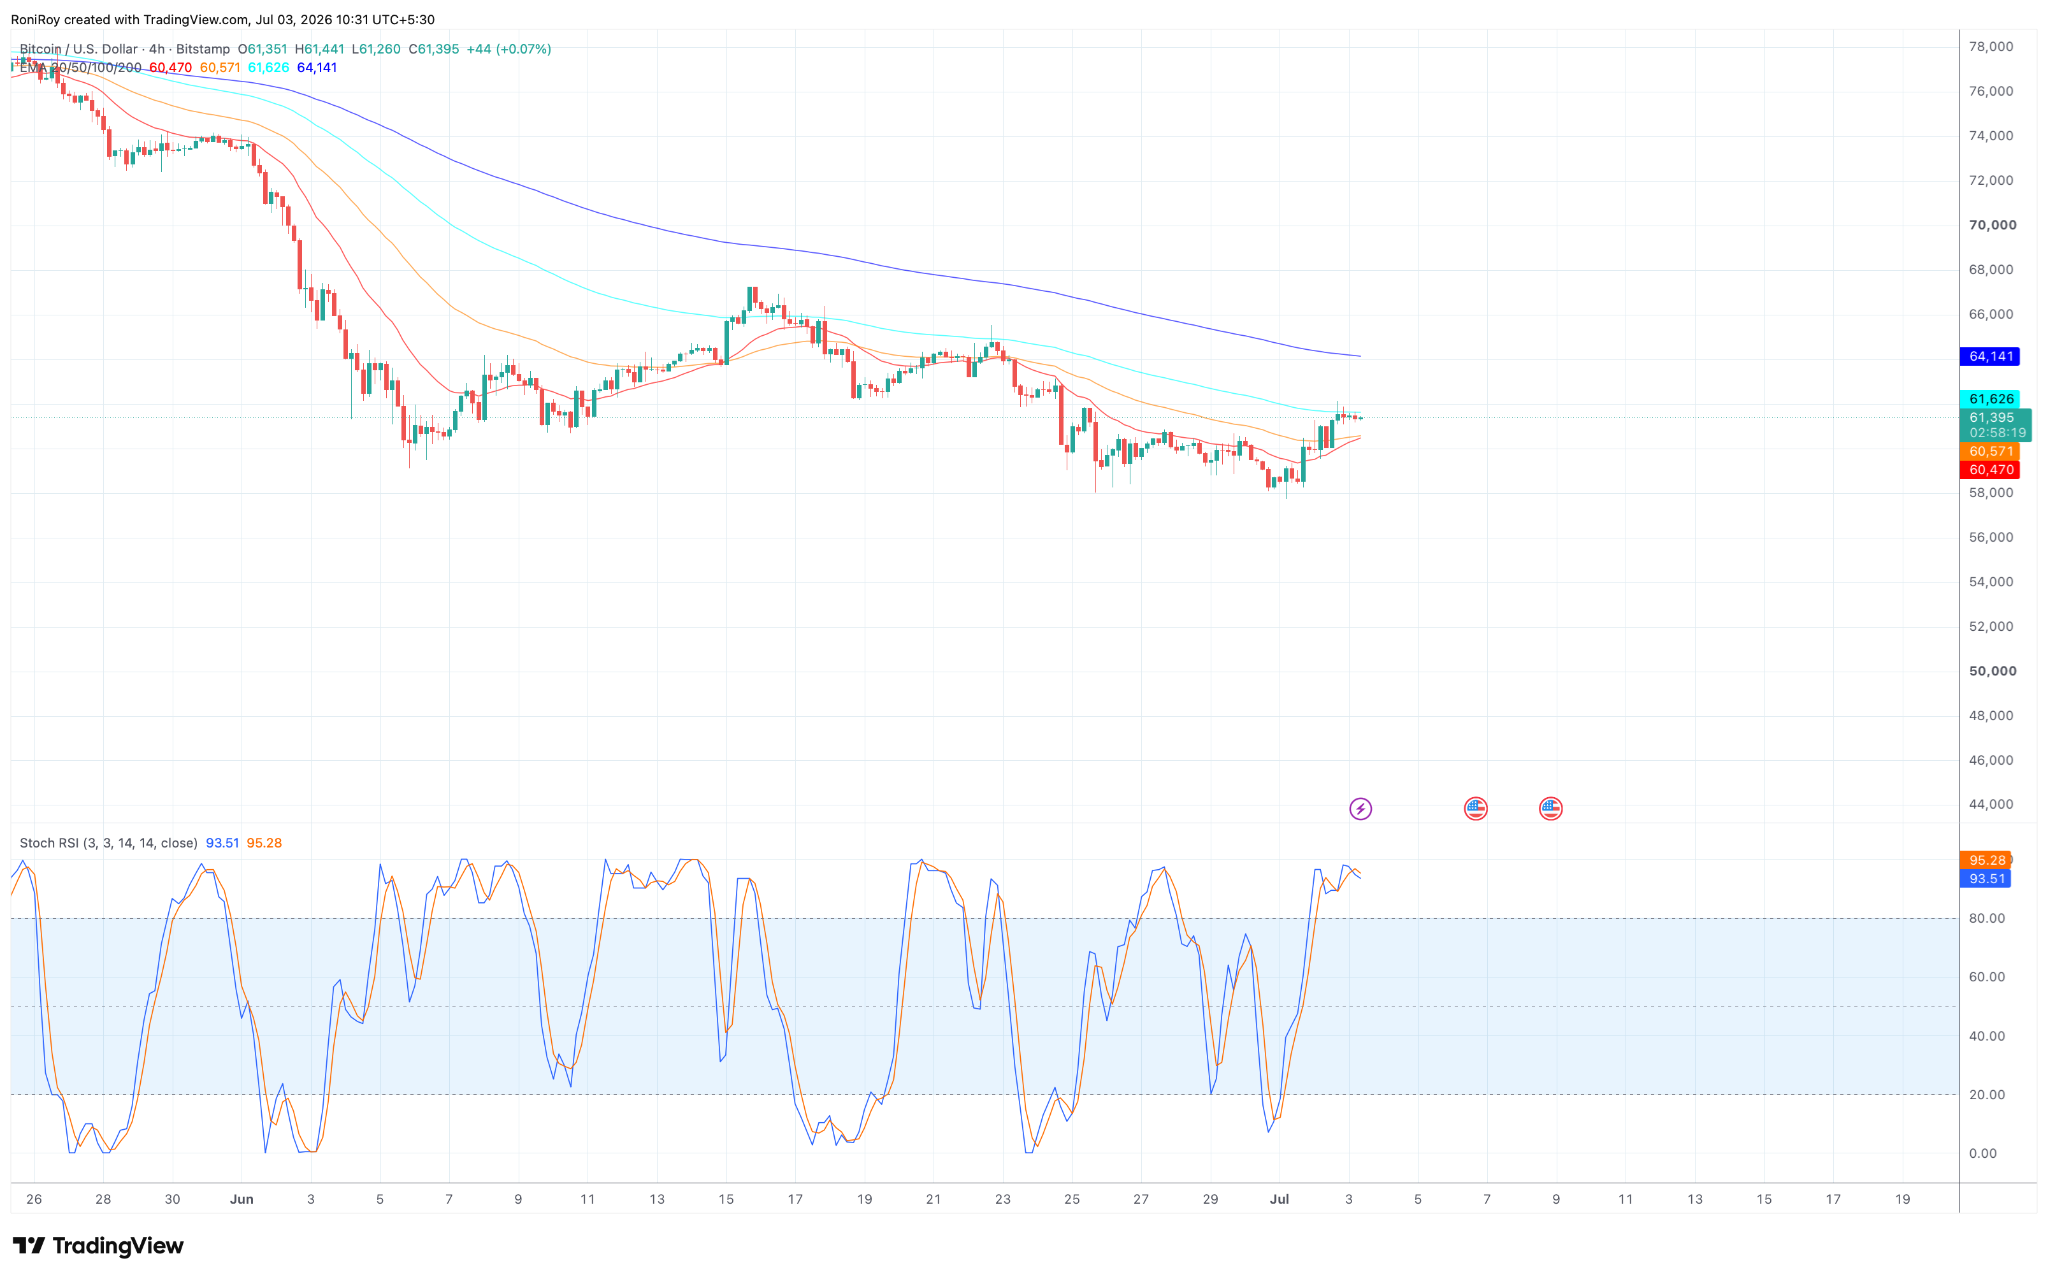Viewport: 2048px width, 1278px height.
Task: Click the purple lightning event icon
Action: (x=1360, y=808)
